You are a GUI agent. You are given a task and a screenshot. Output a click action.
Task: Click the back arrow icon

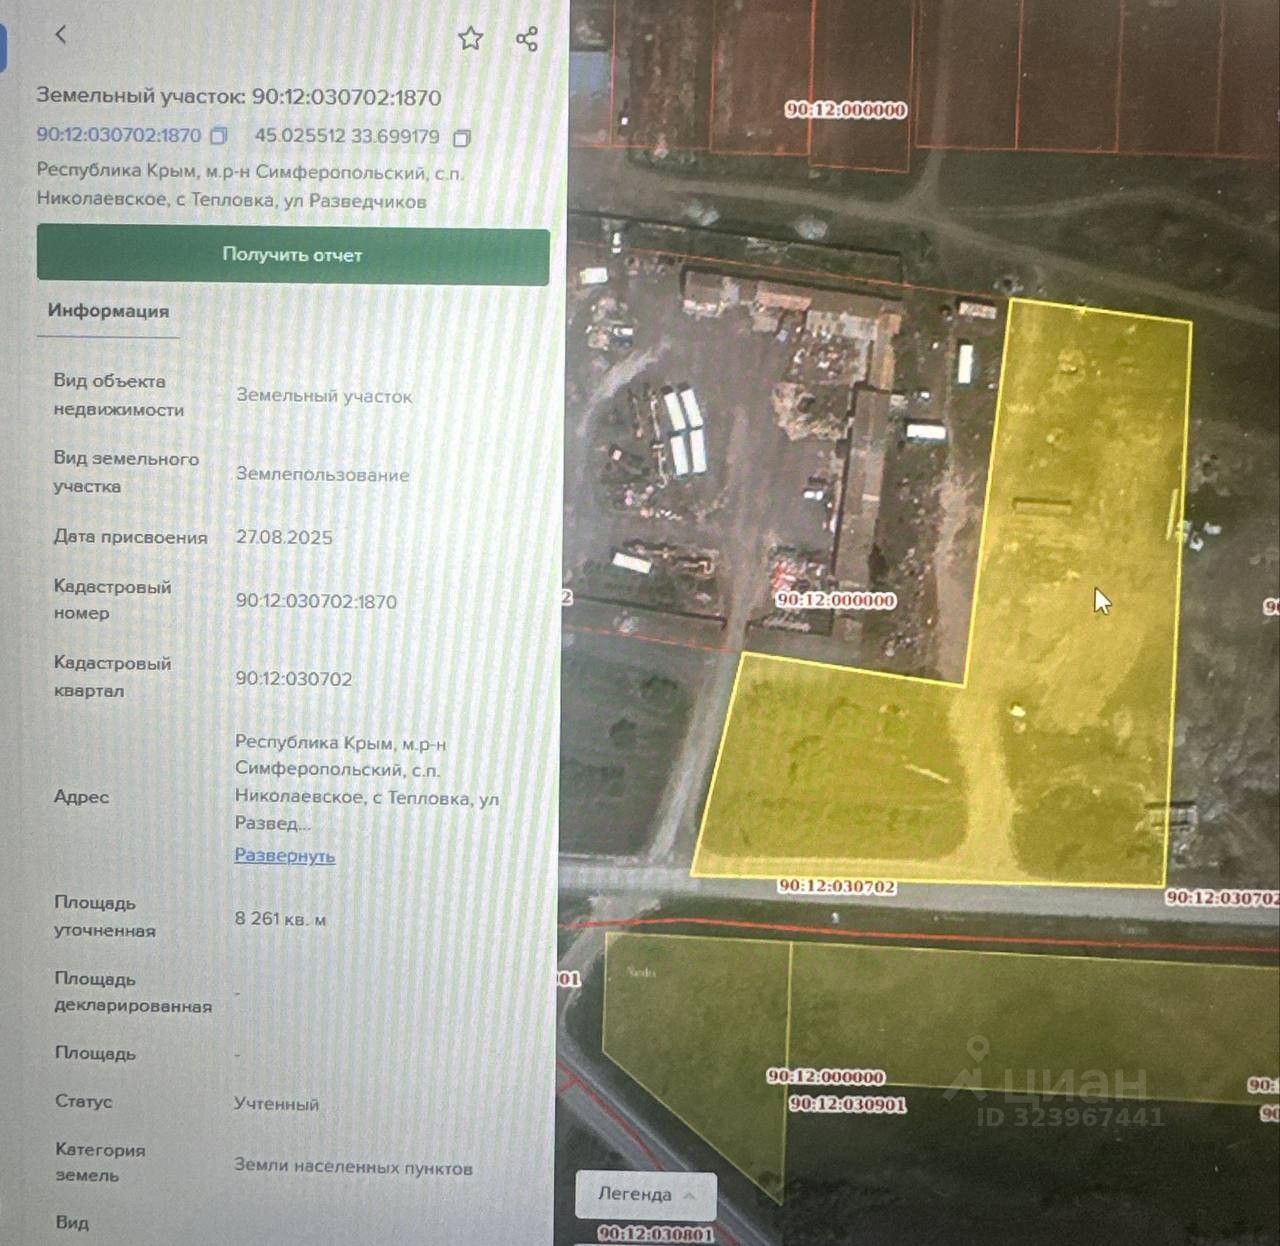pyautogui.click(x=60, y=35)
